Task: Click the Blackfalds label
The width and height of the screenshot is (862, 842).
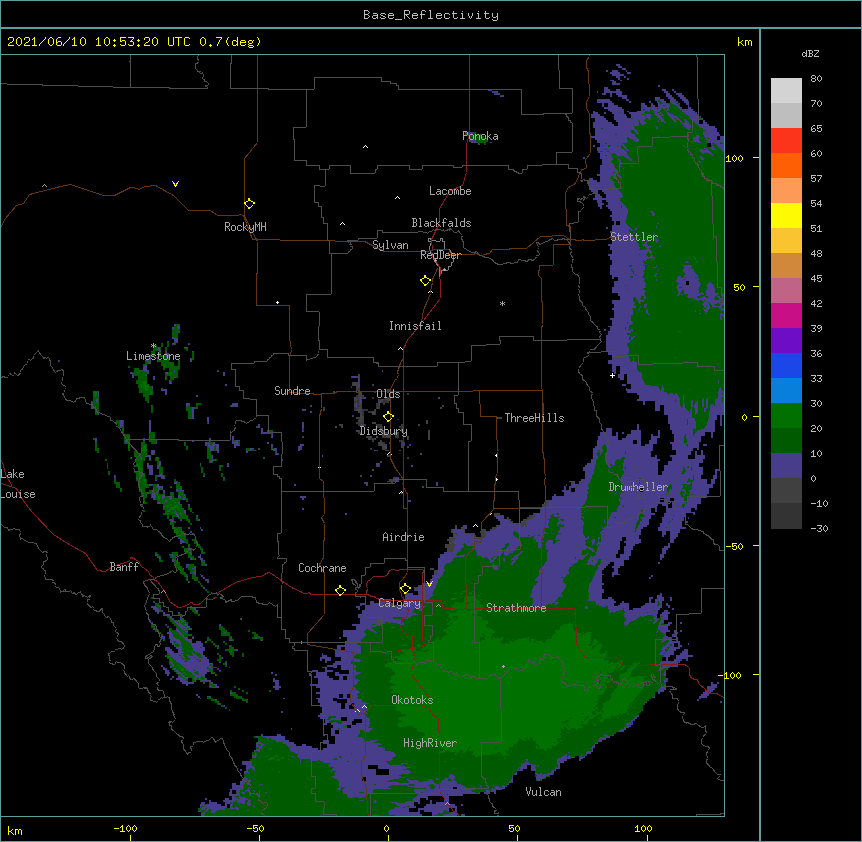Action: click(441, 223)
